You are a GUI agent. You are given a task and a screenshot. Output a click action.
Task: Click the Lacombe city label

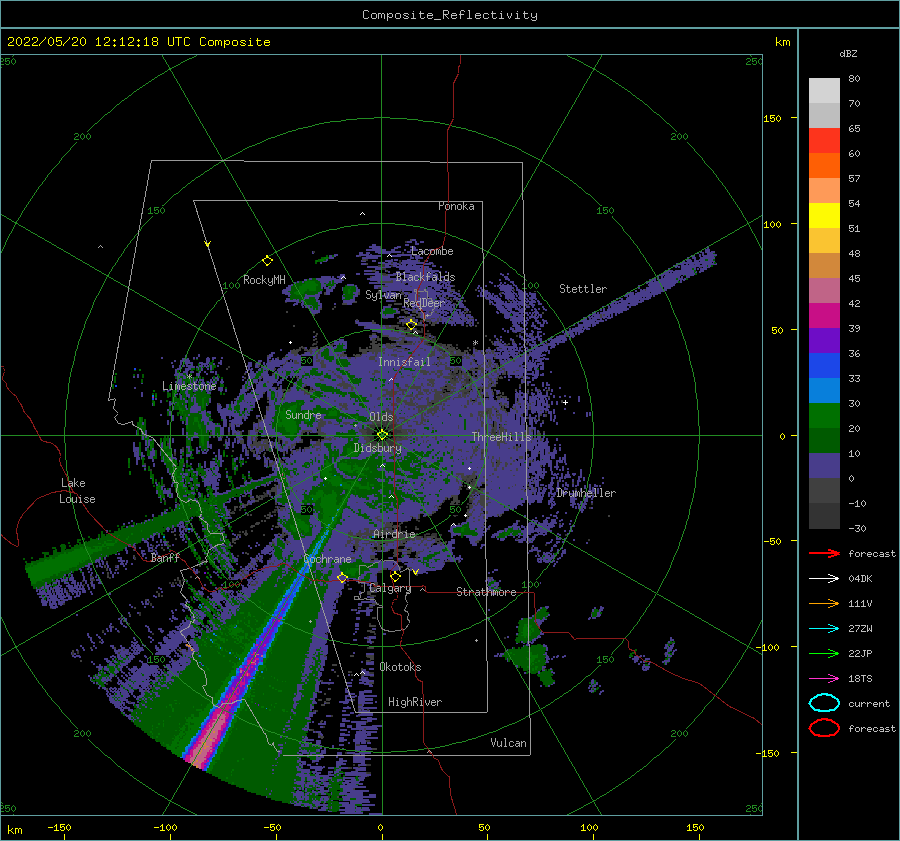coord(432,251)
